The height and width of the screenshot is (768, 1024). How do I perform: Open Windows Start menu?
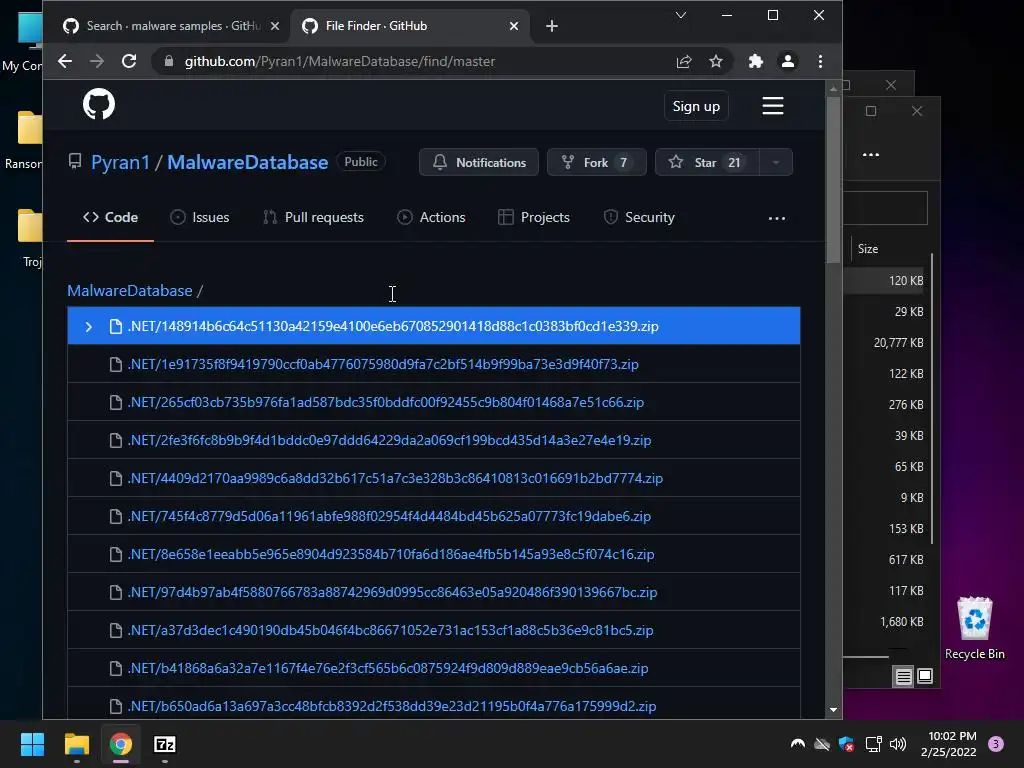(x=32, y=744)
